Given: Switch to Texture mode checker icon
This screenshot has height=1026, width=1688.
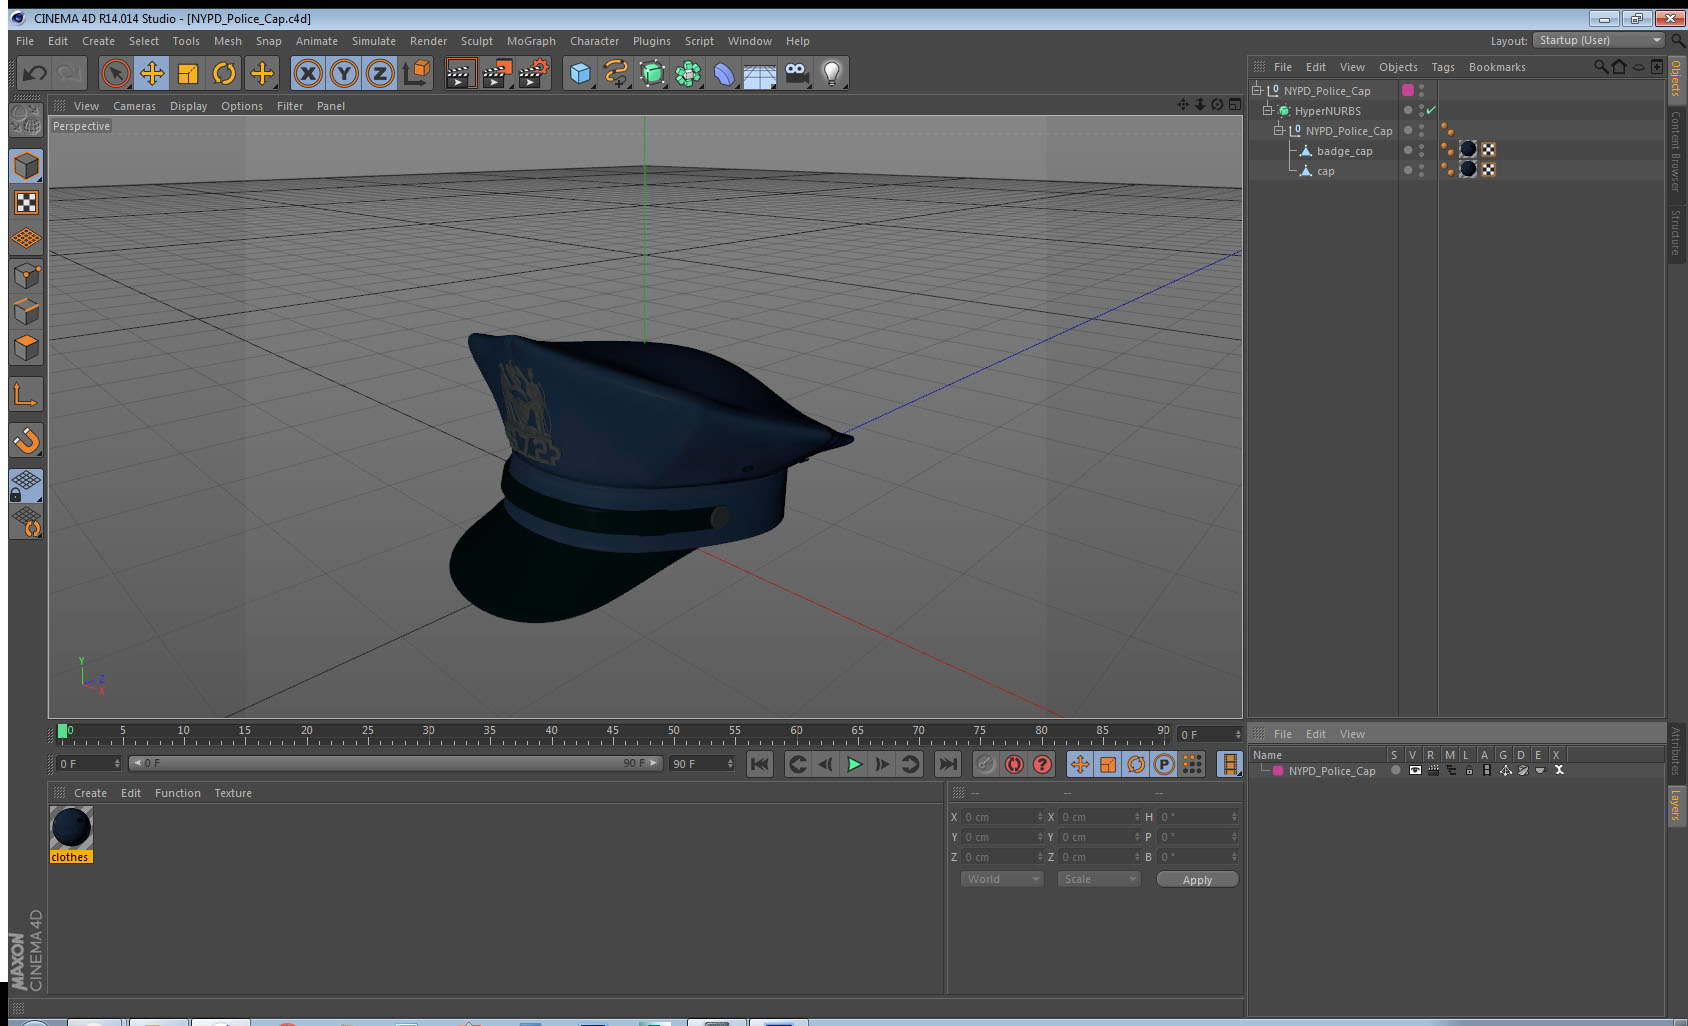Looking at the screenshot, I should [26, 203].
